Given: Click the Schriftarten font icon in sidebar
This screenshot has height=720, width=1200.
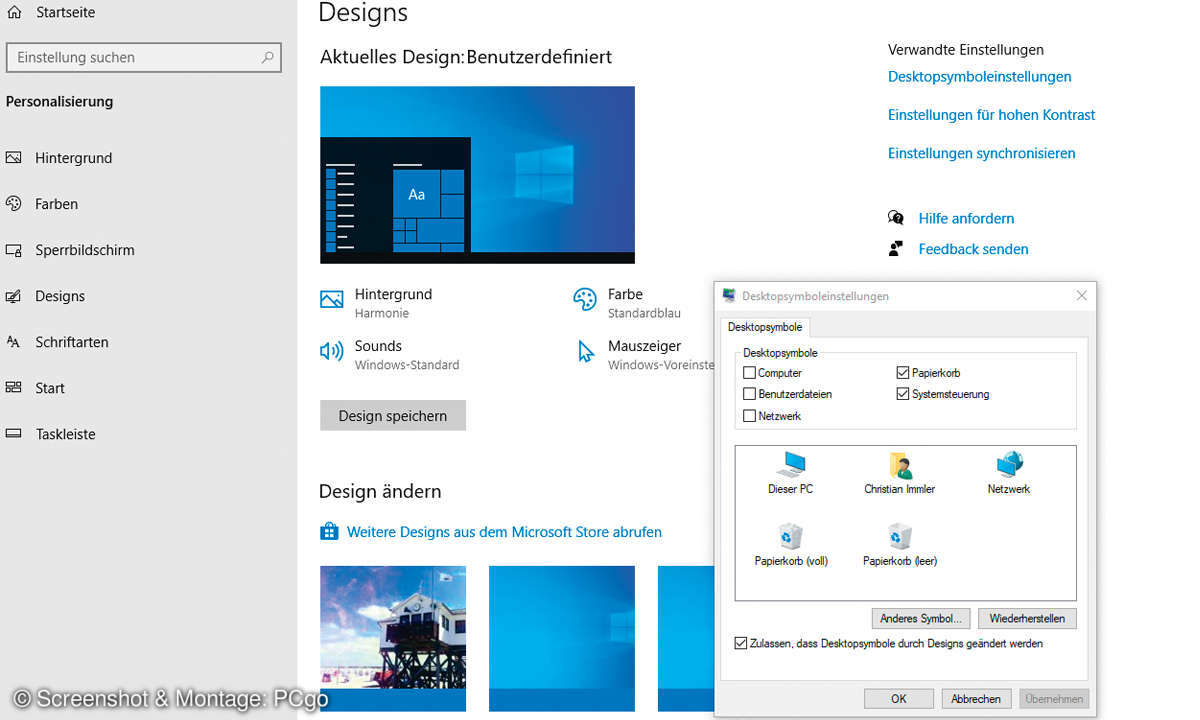Looking at the screenshot, I should click(14, 342).
